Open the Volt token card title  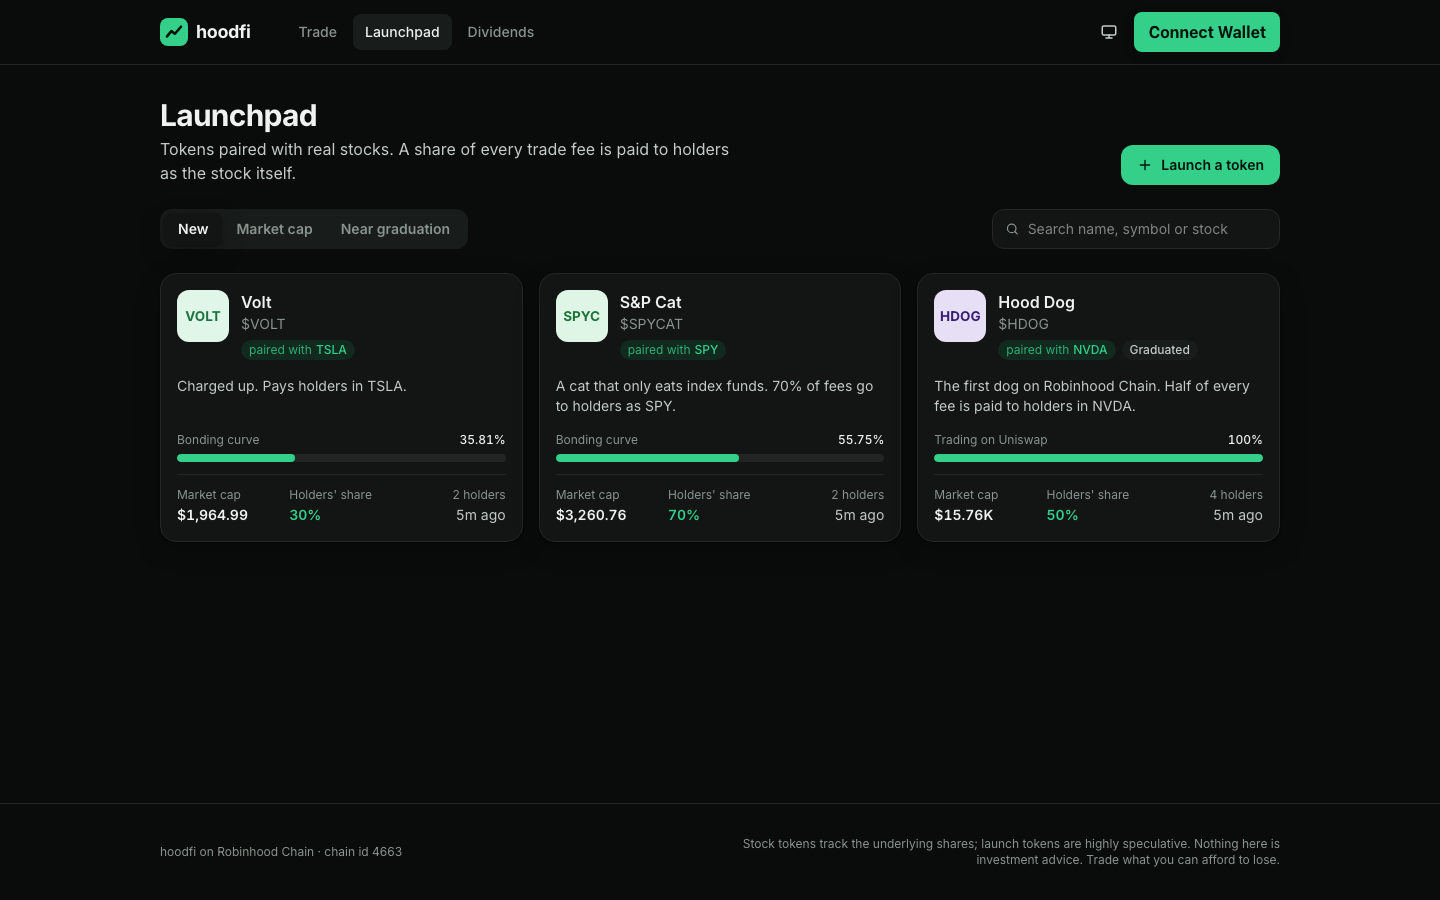tap(256, 302)
